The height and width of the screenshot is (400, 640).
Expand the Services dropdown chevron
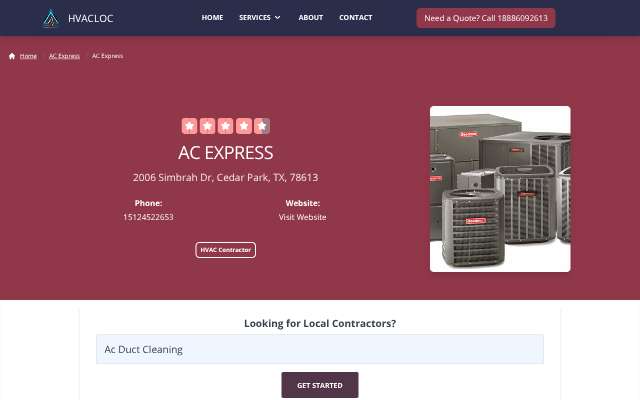278,18
